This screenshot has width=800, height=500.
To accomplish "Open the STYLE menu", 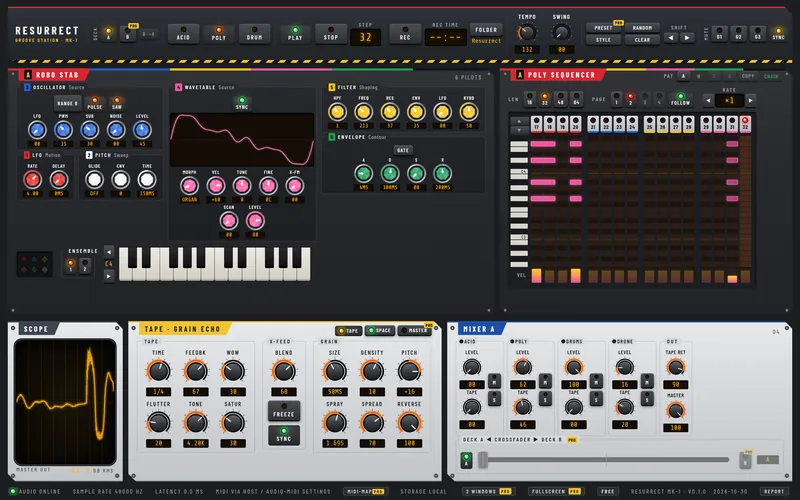I will tap(603, 40).
